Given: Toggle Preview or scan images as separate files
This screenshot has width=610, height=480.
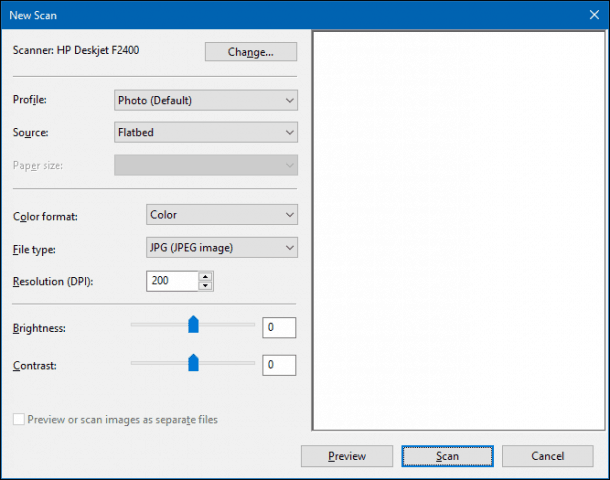Looking at the screenshot, I should 19,419.
